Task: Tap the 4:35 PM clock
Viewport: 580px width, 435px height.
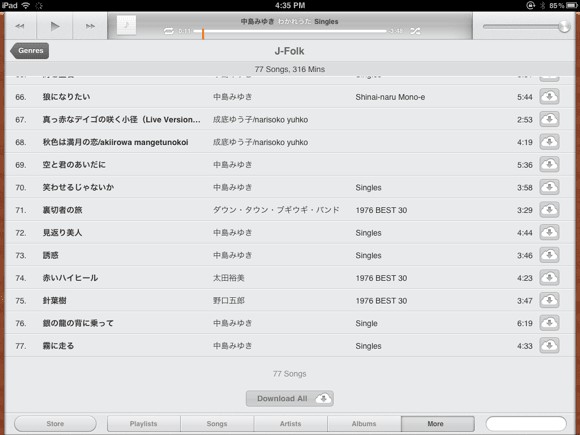Action: tap(290, 5)
